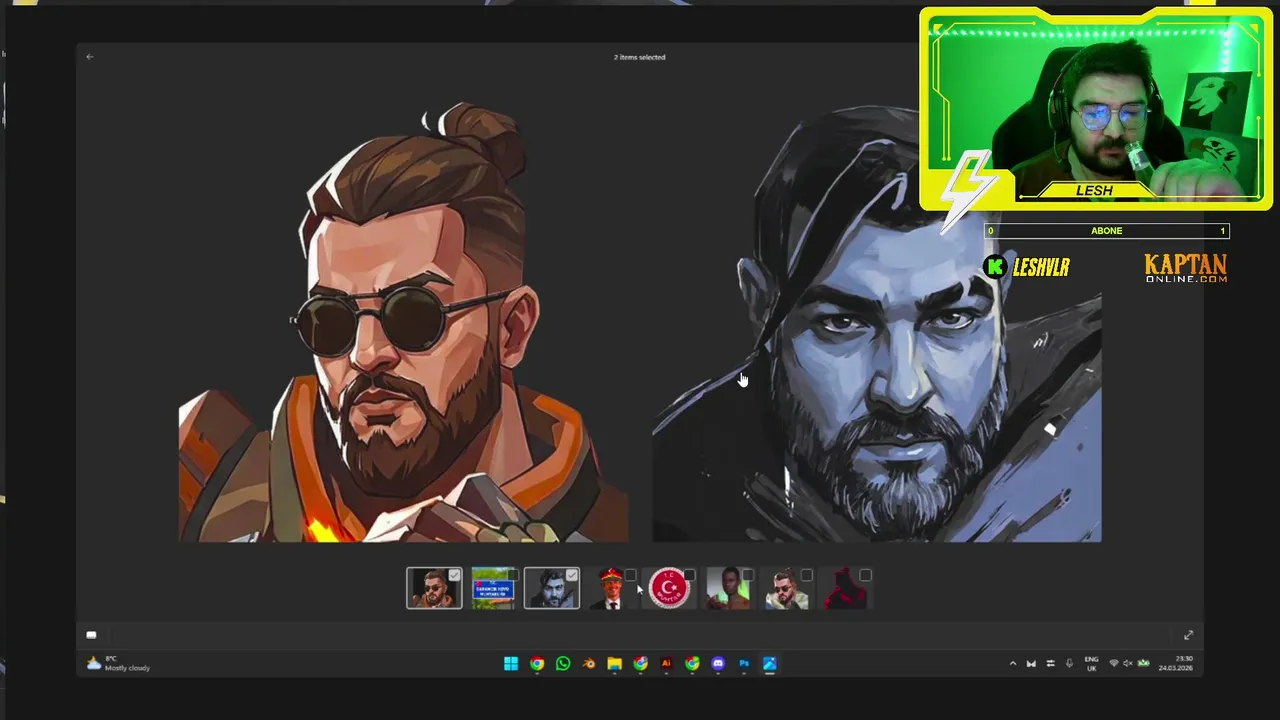Click the '2 items selected' label

[640, 57]
